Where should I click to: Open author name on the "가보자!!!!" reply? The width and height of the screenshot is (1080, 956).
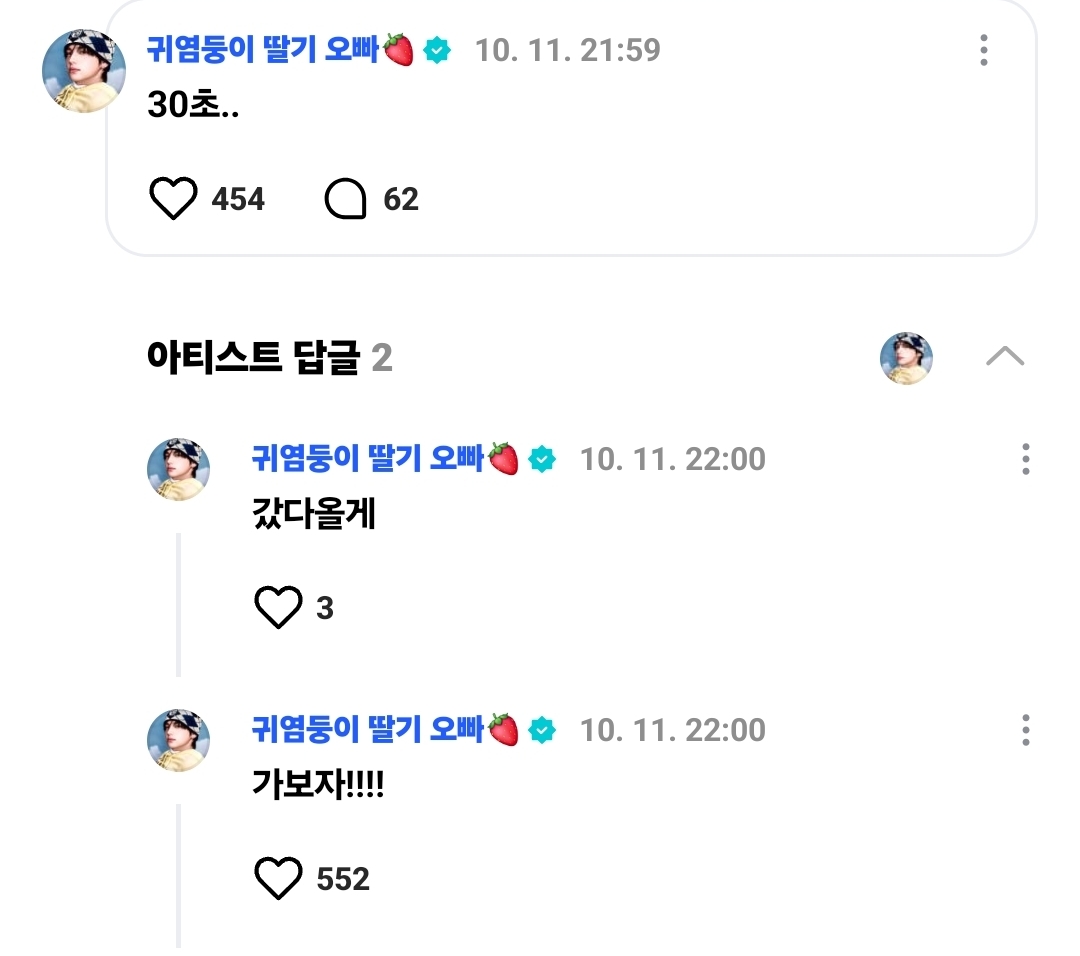click(x=368, y=729)
